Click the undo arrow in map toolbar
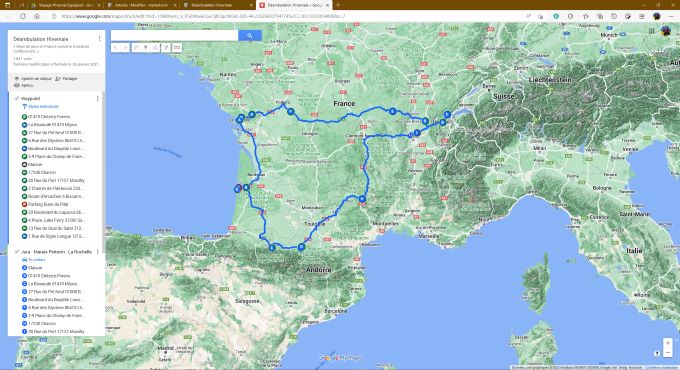The image size is (680, 370). [x=116, y=48]
